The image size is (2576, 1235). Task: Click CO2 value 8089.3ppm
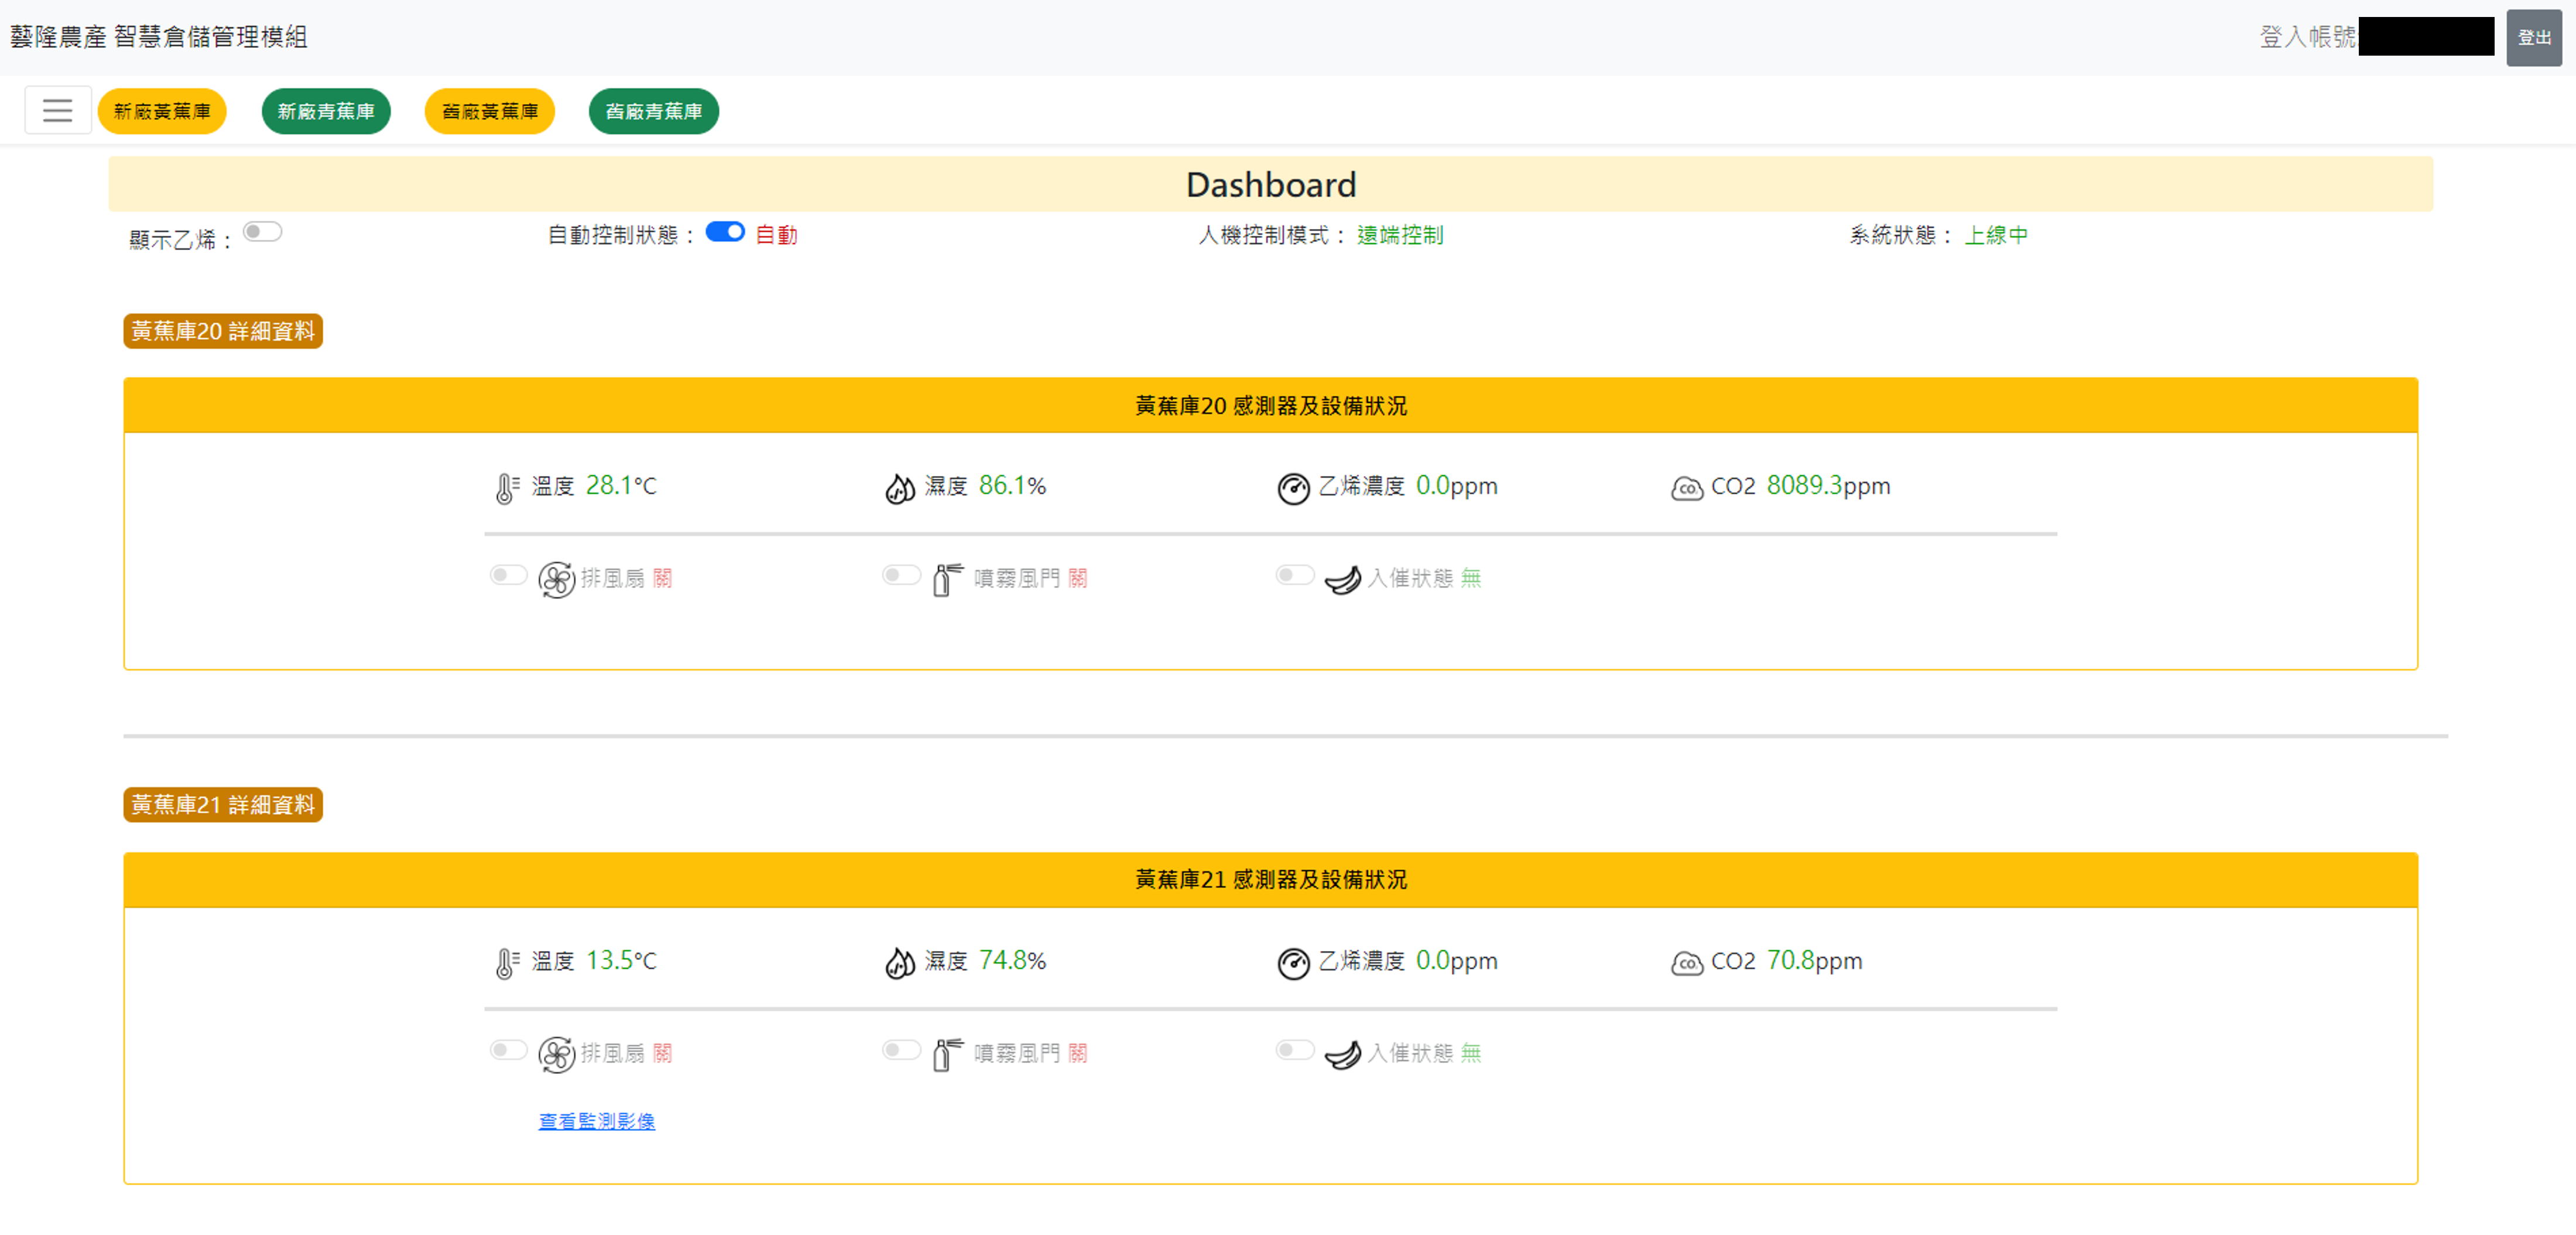point(1828,486)
